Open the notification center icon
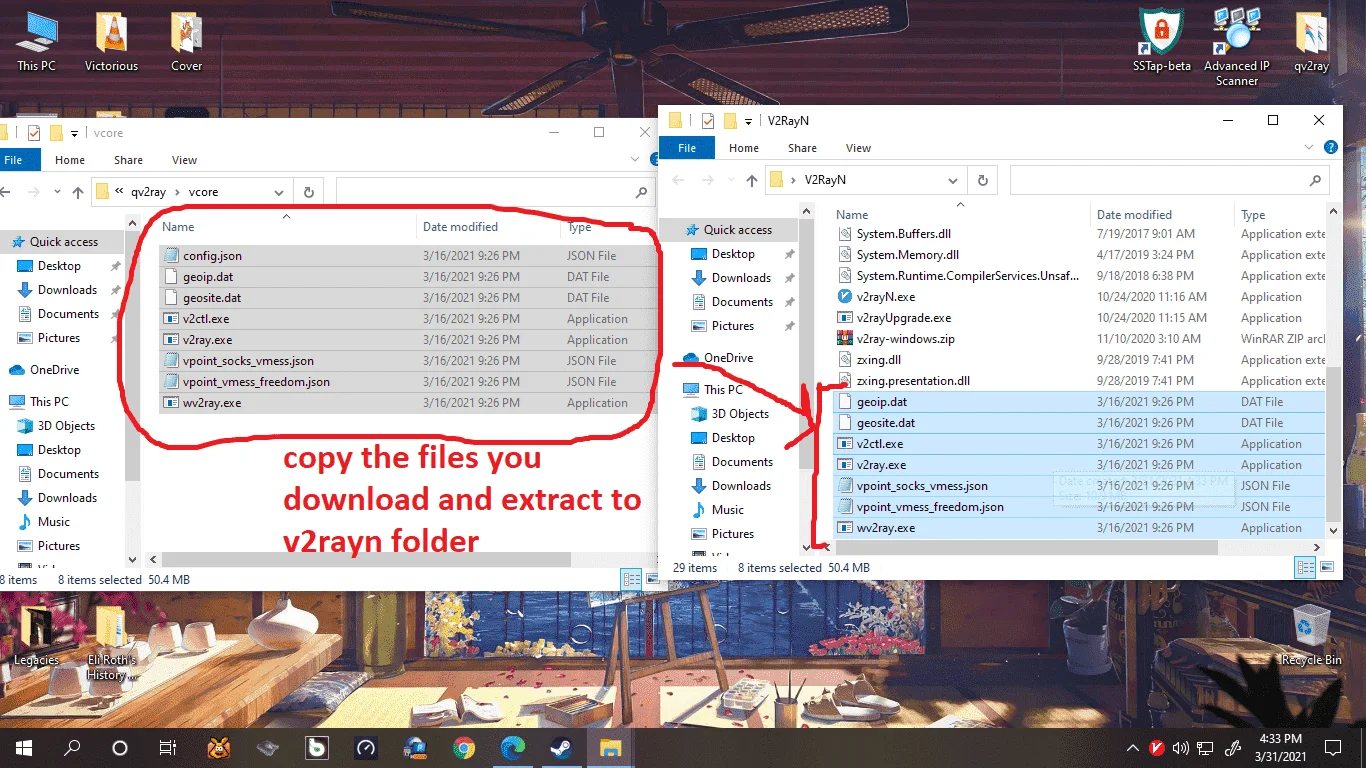The width and height of the screenshot is (1366, 768). 1334,747
